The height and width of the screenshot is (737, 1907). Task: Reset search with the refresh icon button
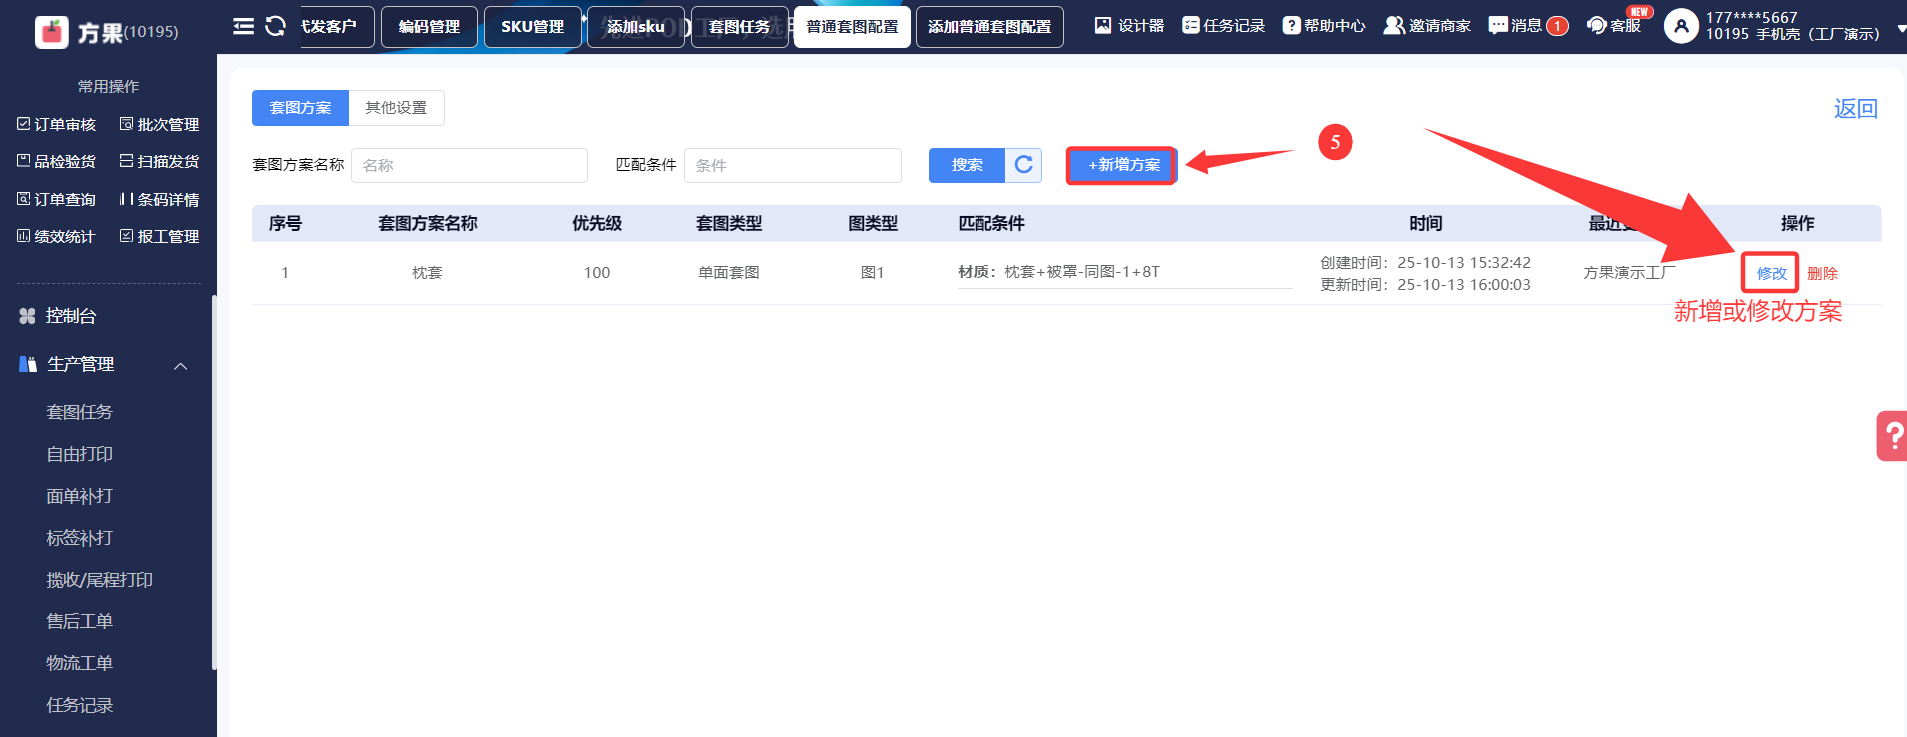click(1023, 165)
